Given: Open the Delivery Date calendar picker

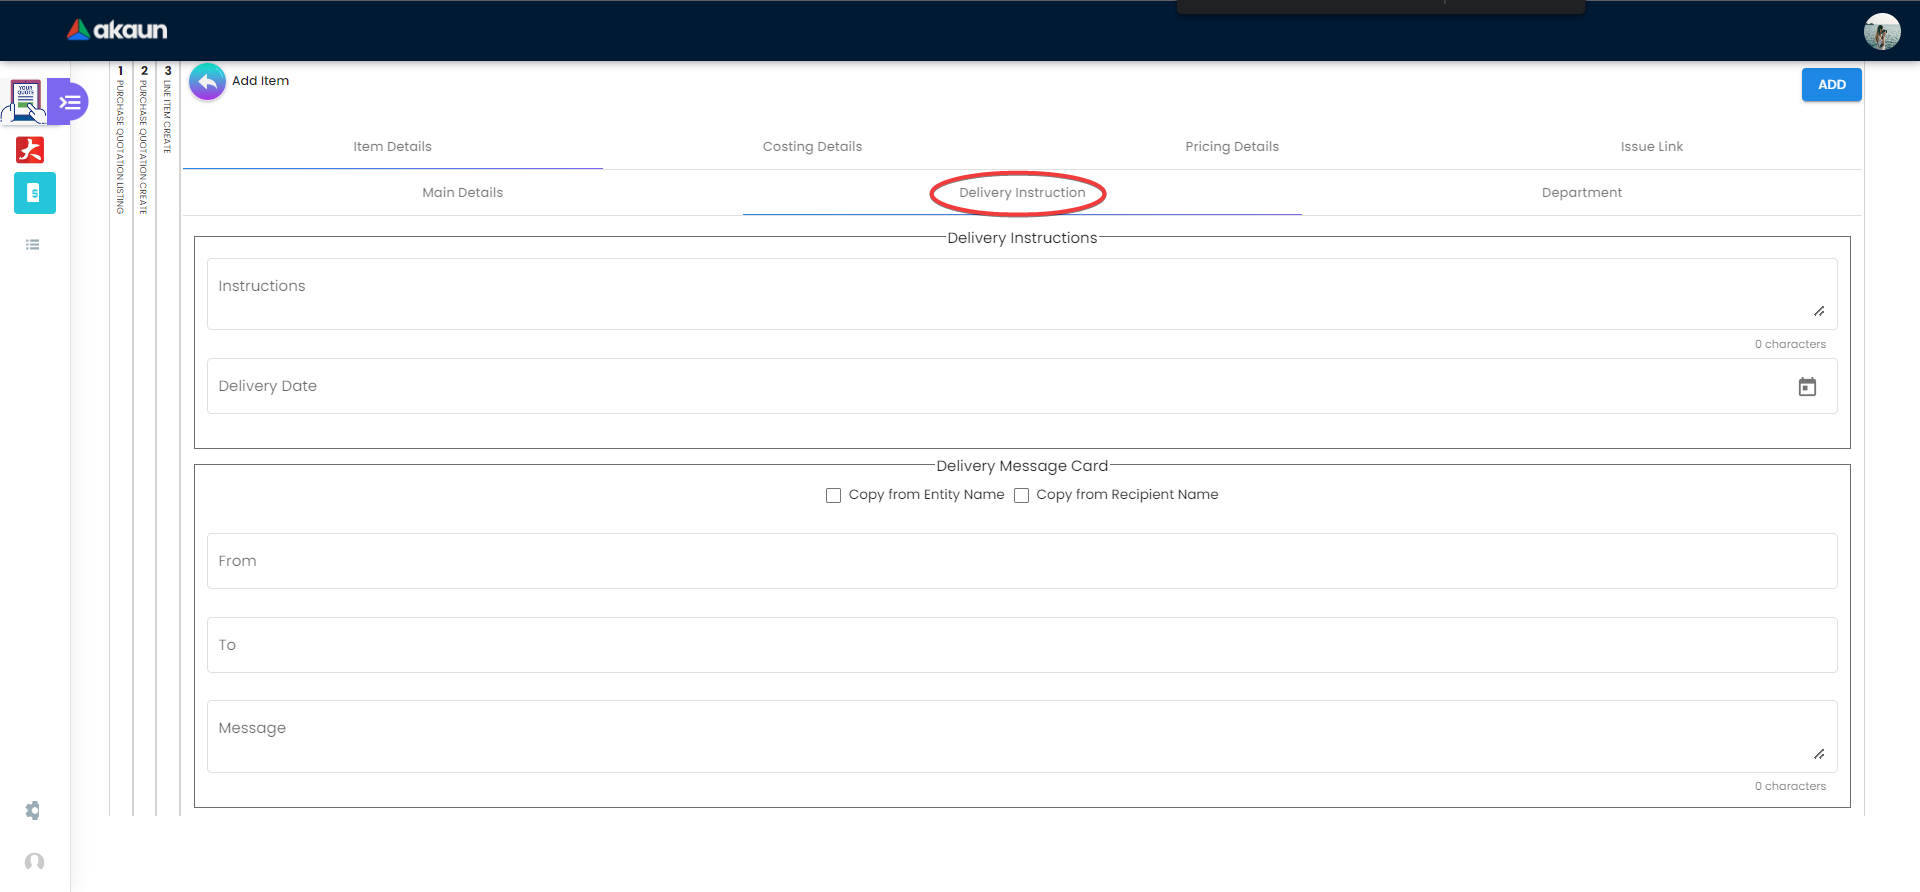Looking at the screenshot, I should (x=1807, y=387).
